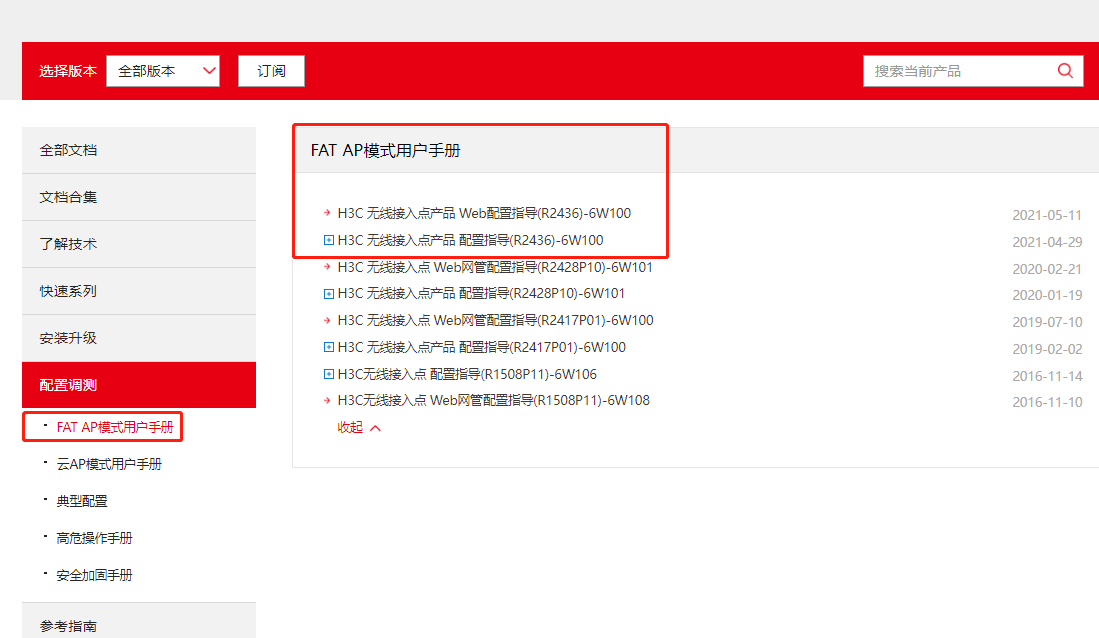Click arrow icon beside Web网管配置指导(R2428P10)-6W101
Image resolution: width=1099 pixels, height=638 pixels.
pos(327,266)
